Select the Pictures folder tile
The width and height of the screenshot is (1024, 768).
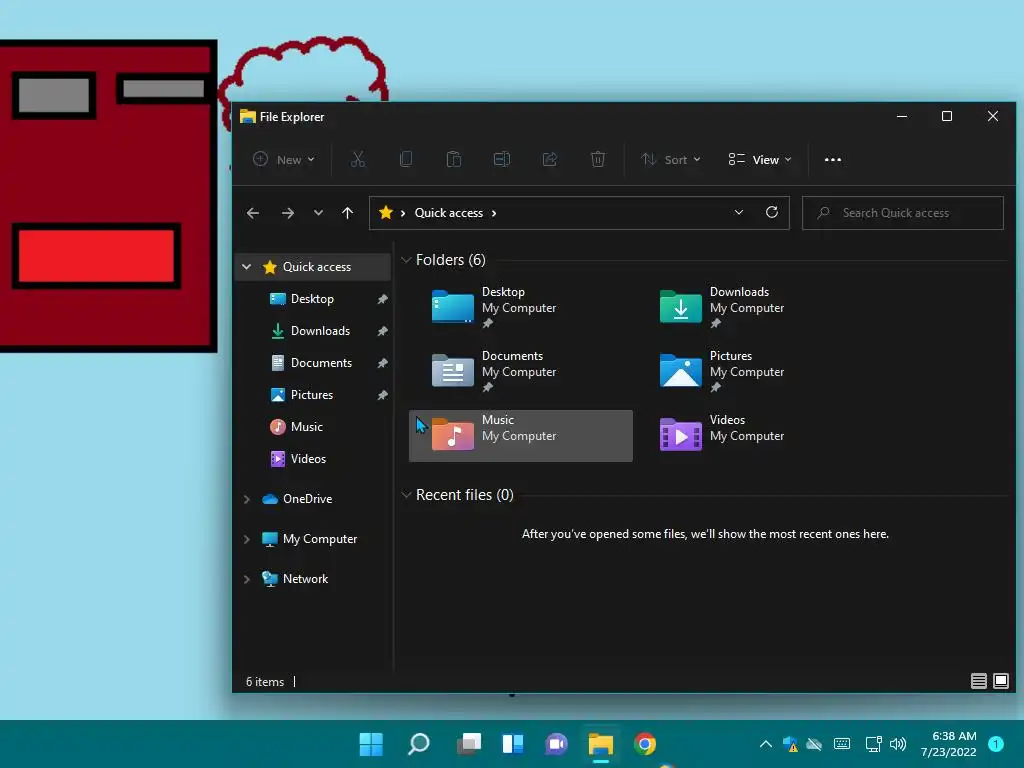(748, 372)
